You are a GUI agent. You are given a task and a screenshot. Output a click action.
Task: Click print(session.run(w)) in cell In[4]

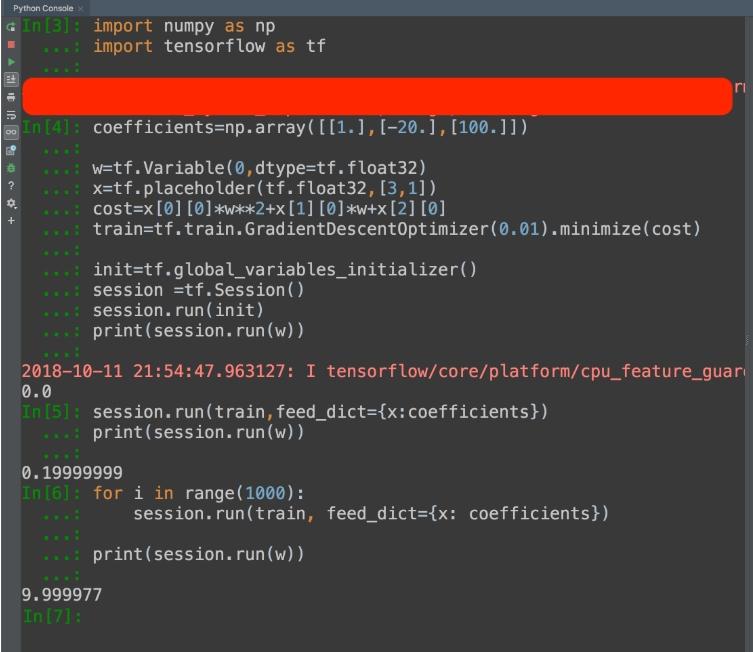click(198, 331)
